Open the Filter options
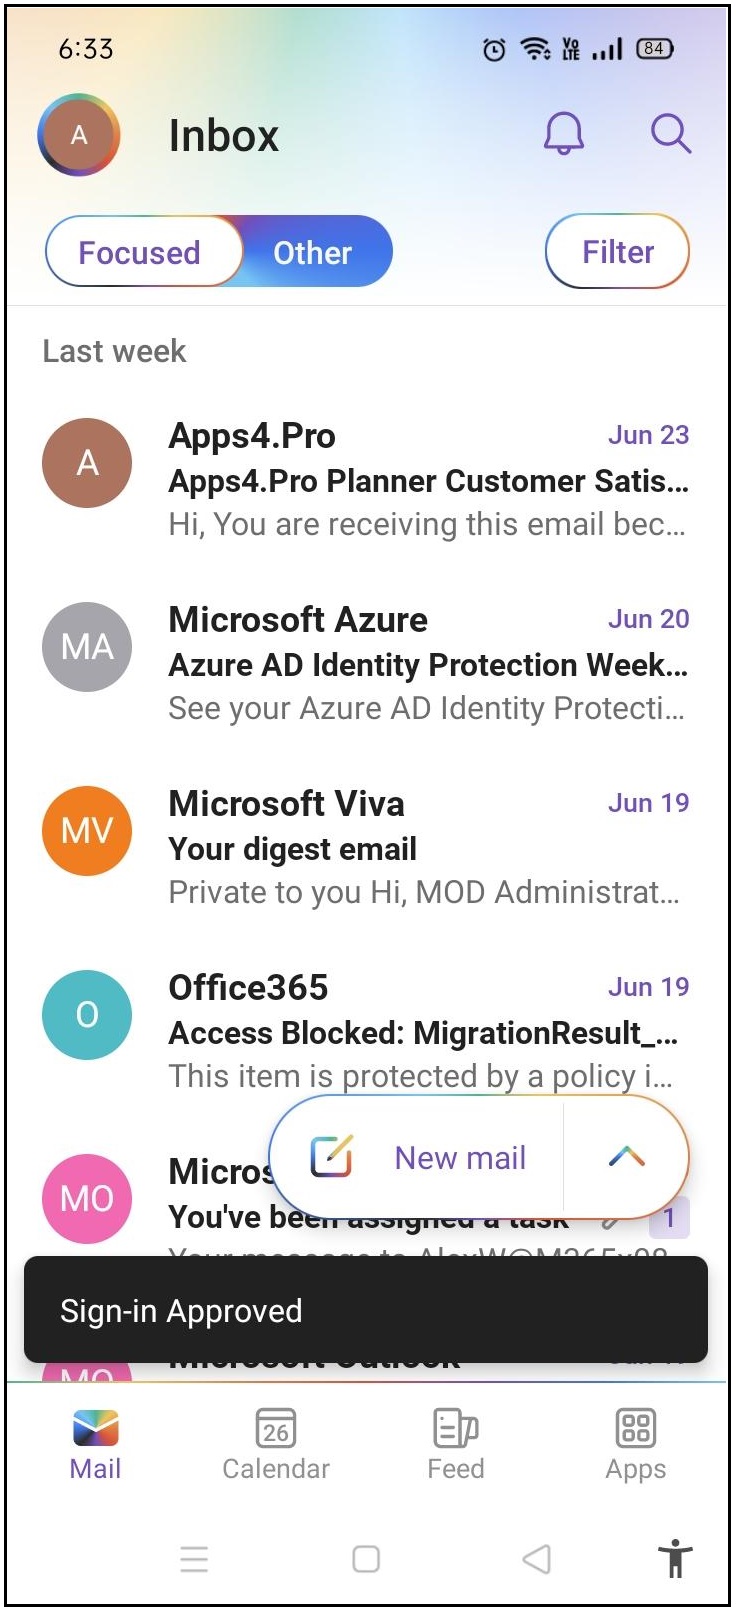This screenshot has width=736, height=1612. point(617,252)
